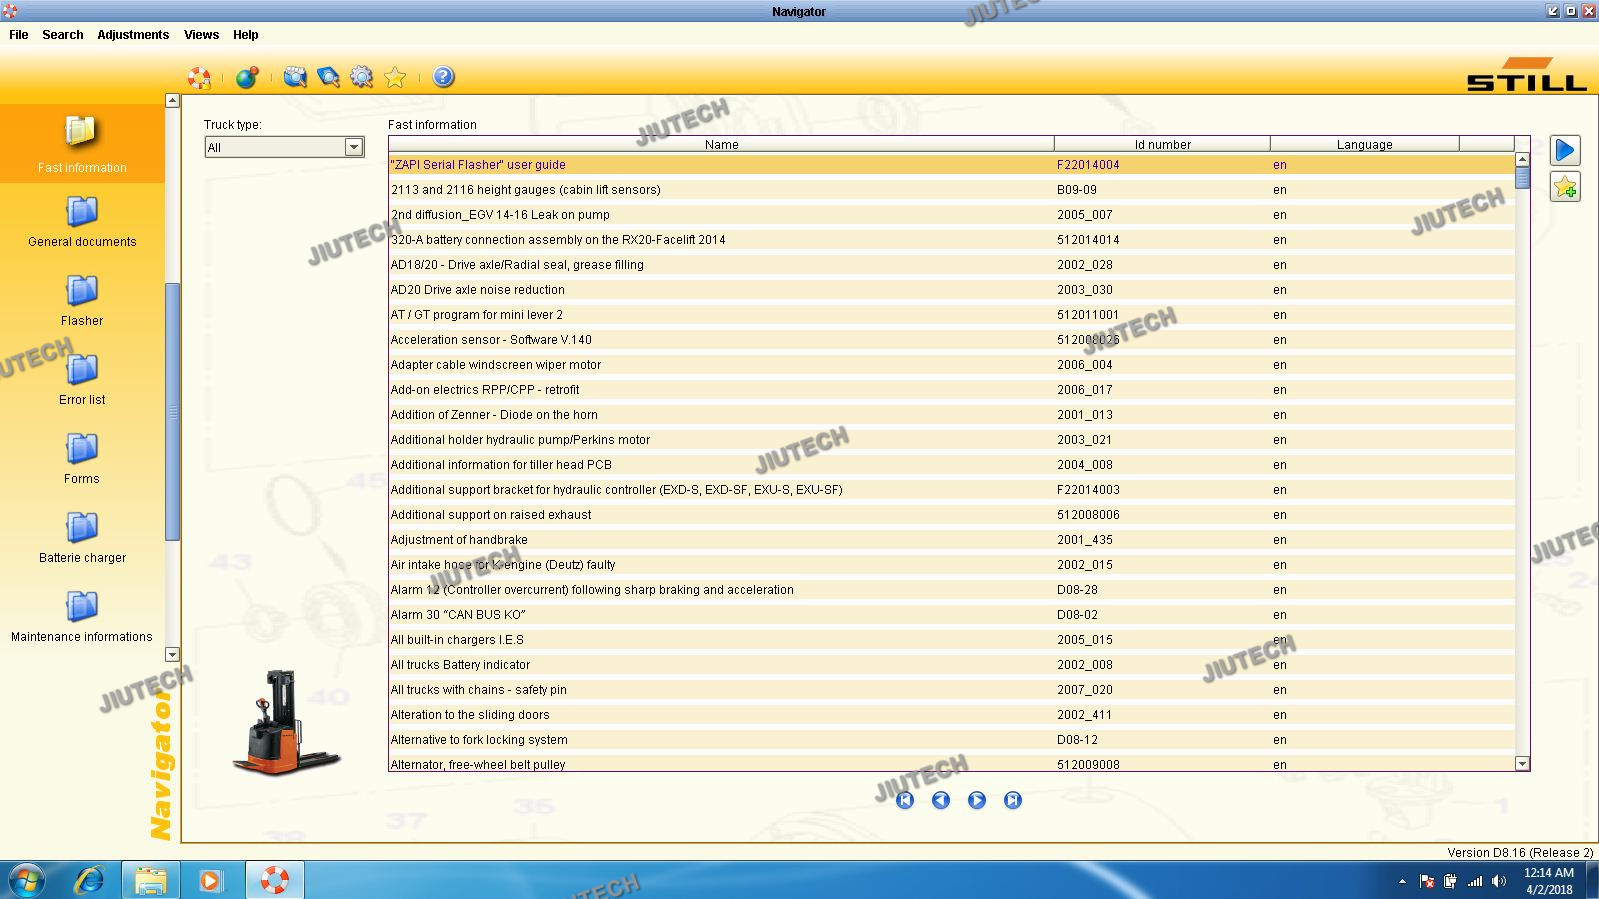Click the lifebuoy with lock toolbar icon
Screen dimensions: 1599x899
point(199,77)
